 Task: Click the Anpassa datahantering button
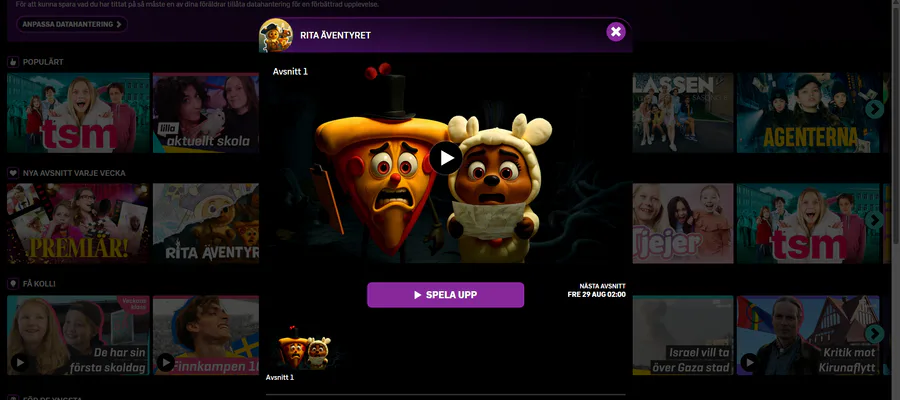point(72,24)
